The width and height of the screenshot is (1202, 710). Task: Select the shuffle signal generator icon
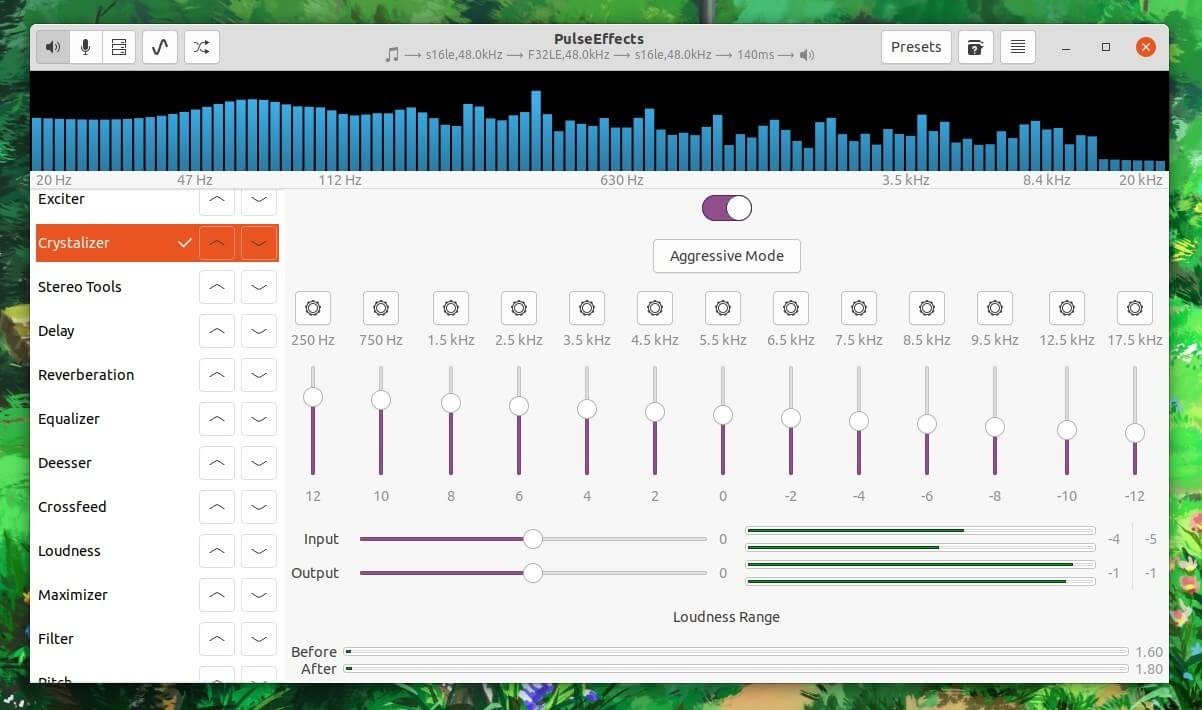pos(201,46)
